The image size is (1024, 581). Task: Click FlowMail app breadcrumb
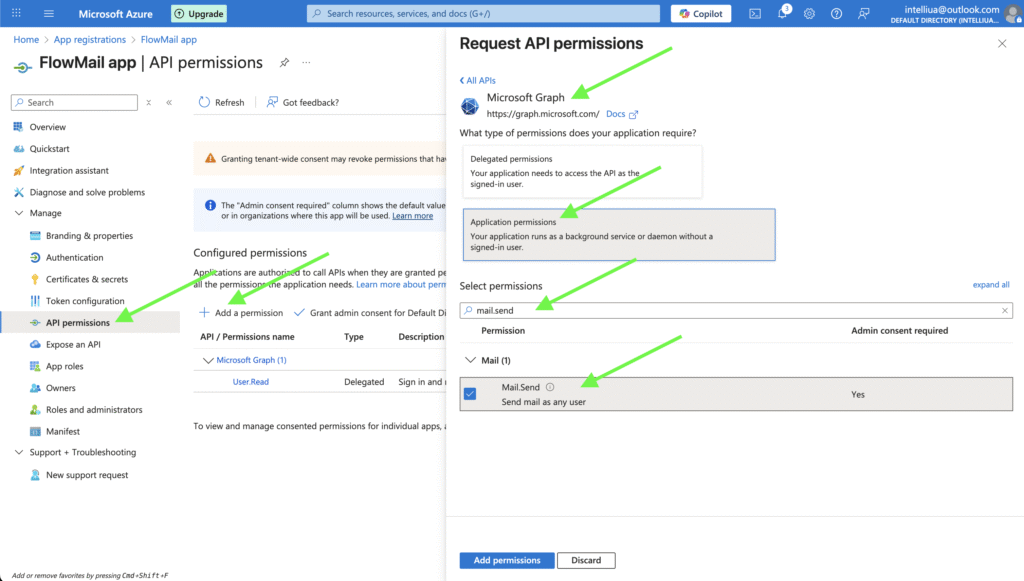[x=168, y=39]
